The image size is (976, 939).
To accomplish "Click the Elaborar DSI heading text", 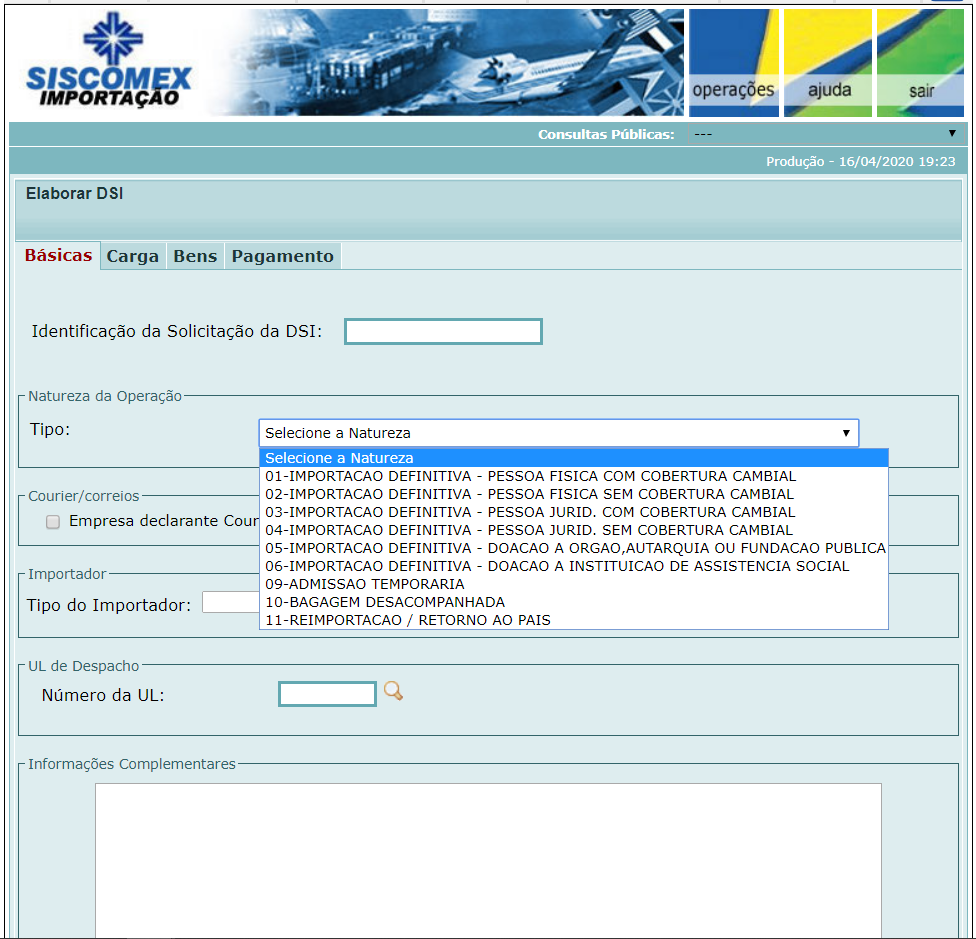I will [75, 194].
